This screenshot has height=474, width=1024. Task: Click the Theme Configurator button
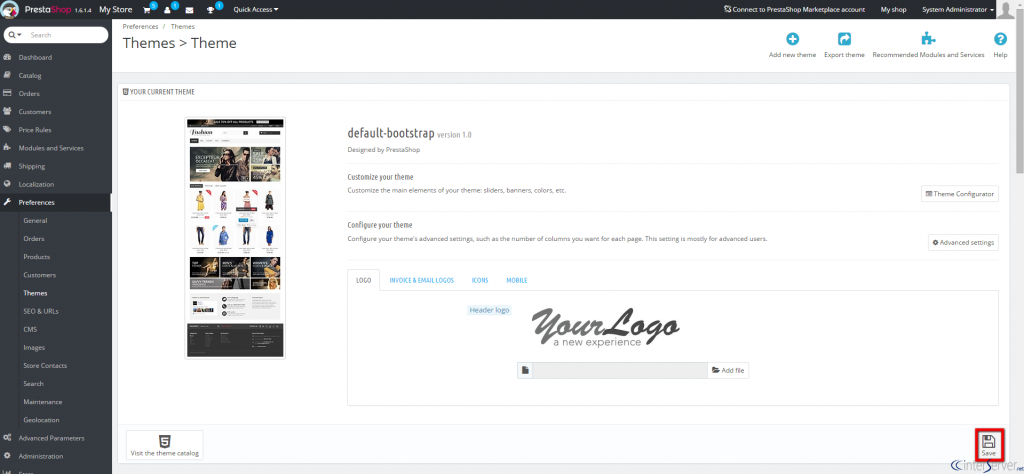pyautogui.click(x=959, y=194)
